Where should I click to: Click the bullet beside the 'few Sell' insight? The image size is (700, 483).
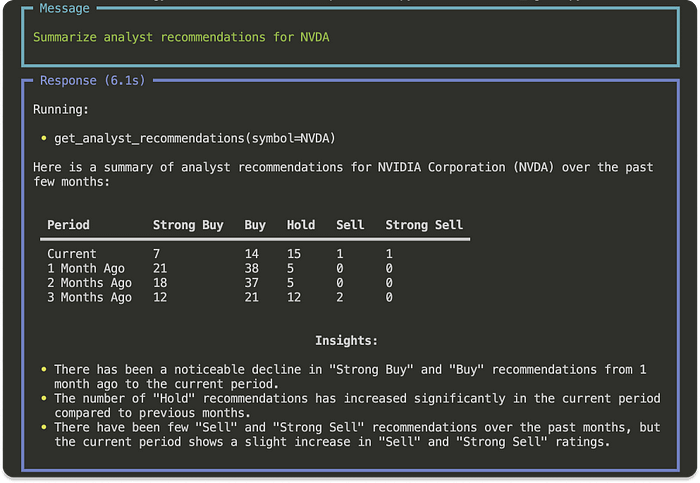(x=45, y=428)
